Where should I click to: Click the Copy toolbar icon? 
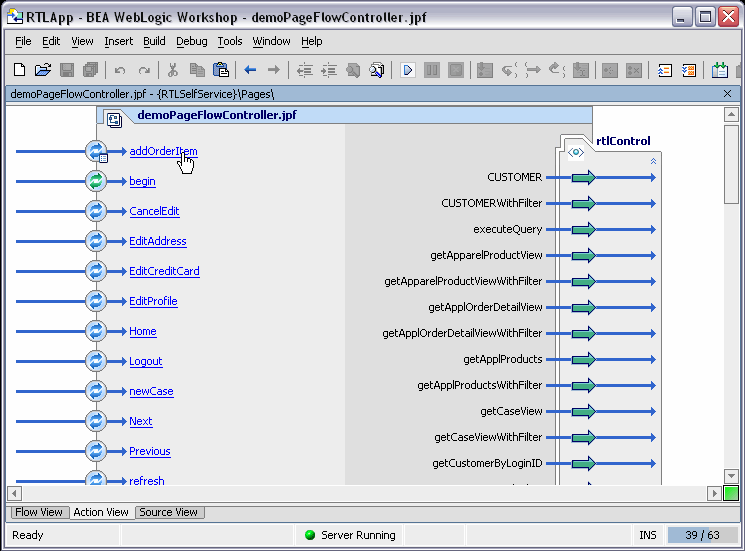[x=197, y=70]
